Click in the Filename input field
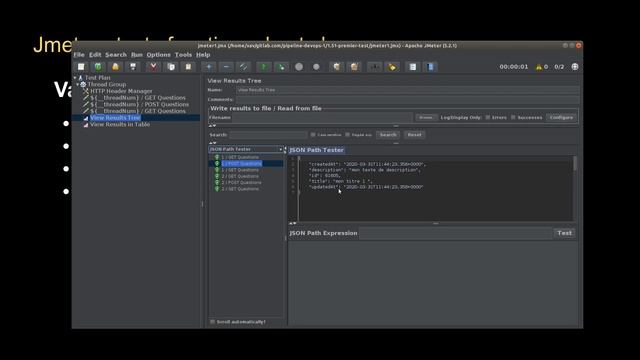The width and height of the screenshot is (640, 360). (x=323, y=117)
